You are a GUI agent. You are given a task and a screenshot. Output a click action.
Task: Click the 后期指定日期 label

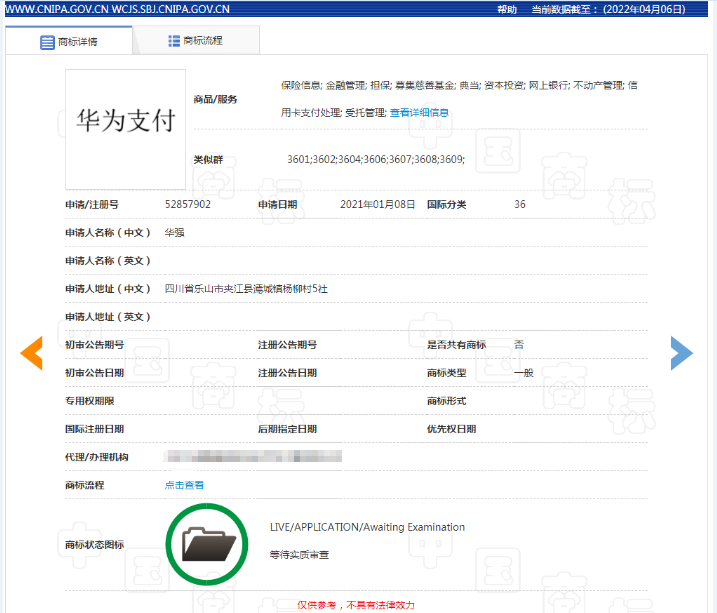pos(287,429)
